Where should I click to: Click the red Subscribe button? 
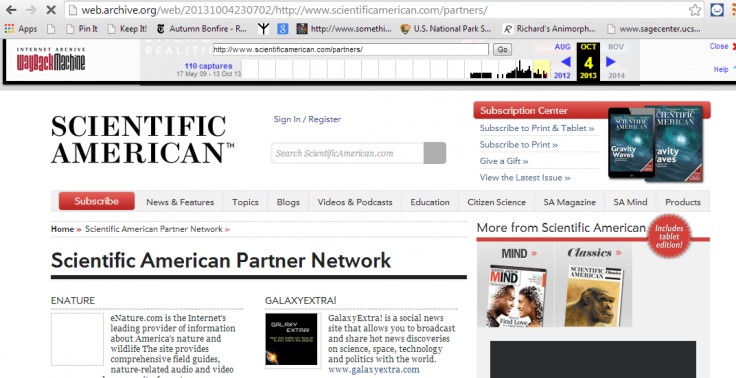pos(97,201)
